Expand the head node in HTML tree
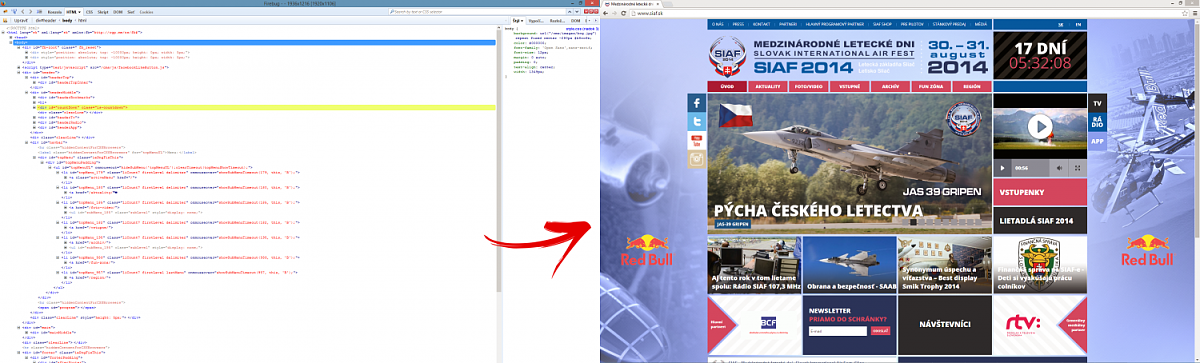Screen dimensions: 1200x363 [x=11, y=38]
